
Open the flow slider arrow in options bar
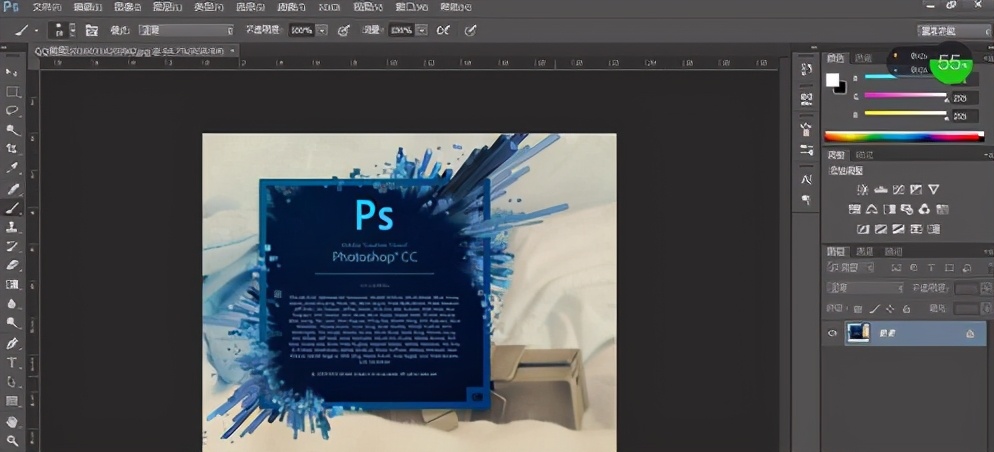[x=422, y=30]
